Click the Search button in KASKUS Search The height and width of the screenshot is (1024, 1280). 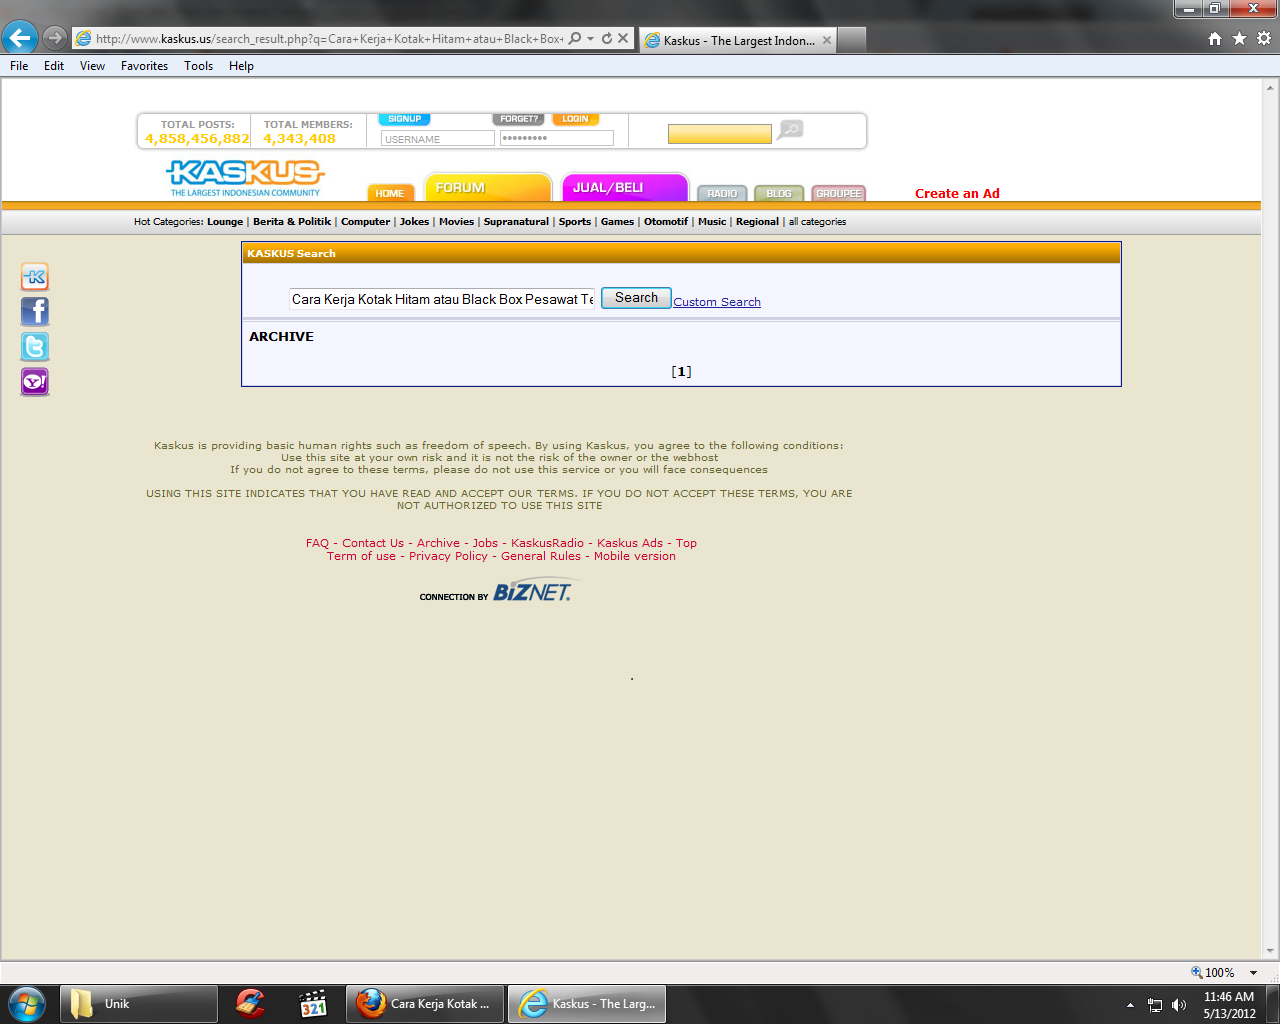click(636, 298)
